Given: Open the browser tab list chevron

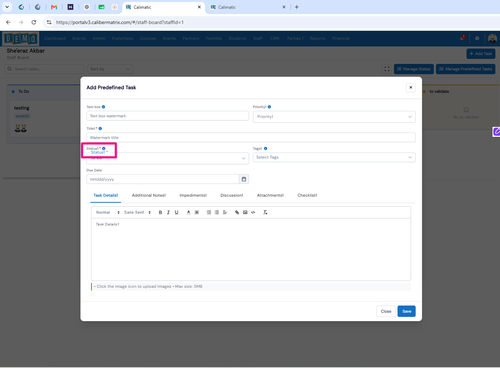Looking at the screenshot, I should [7, 7].
